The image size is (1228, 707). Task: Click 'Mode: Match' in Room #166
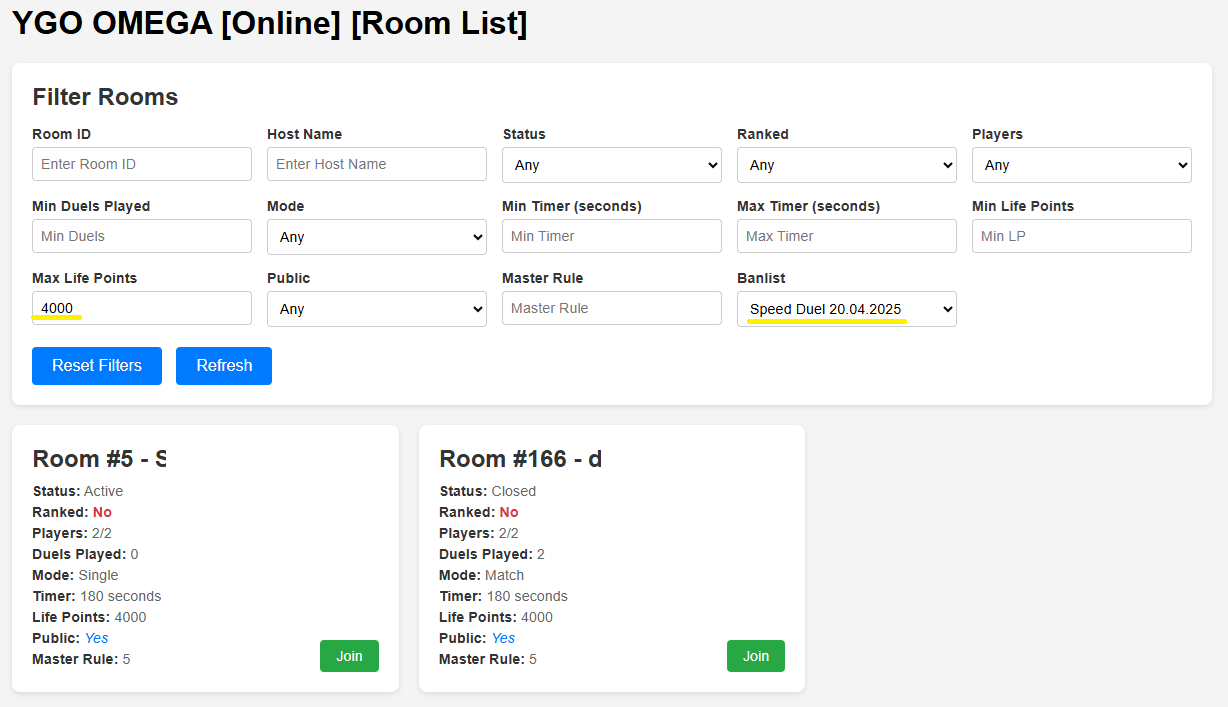coord(482,575)
